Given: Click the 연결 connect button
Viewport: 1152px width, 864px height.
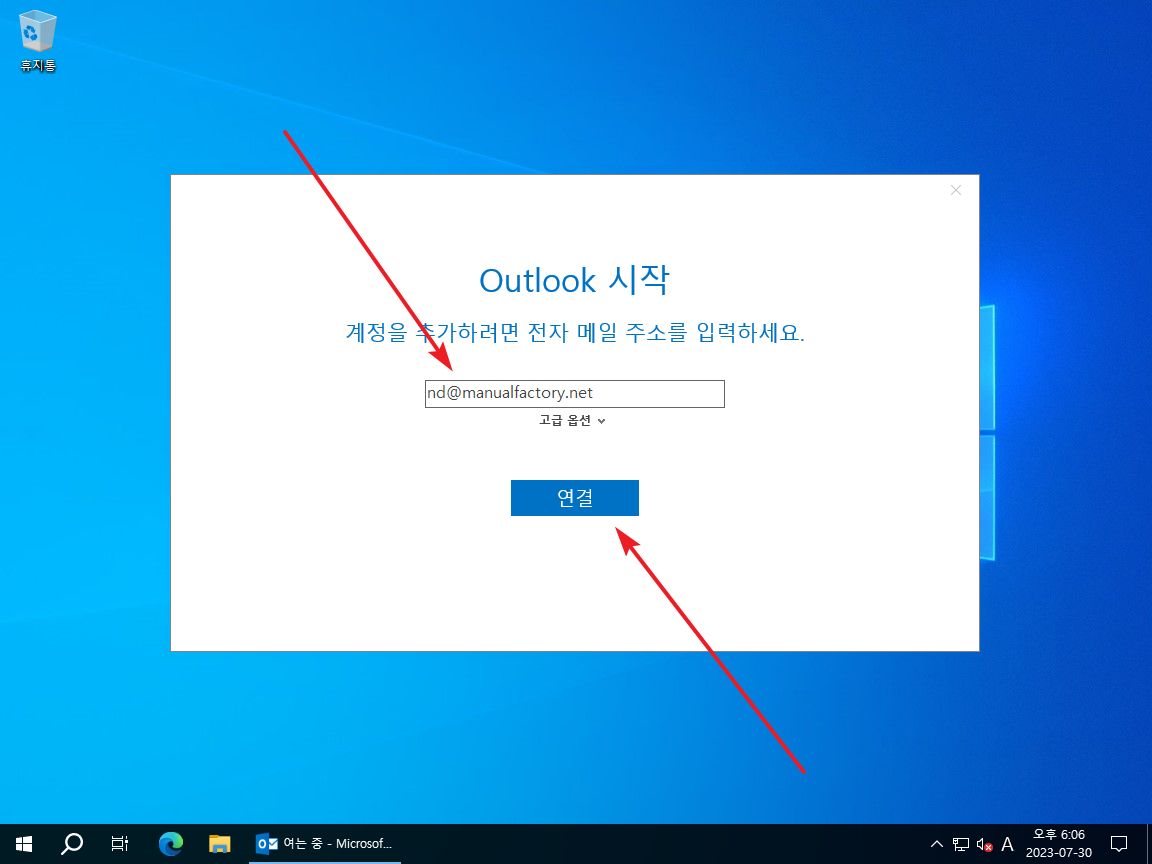Looking at the screenshot, I should (575, 498).
